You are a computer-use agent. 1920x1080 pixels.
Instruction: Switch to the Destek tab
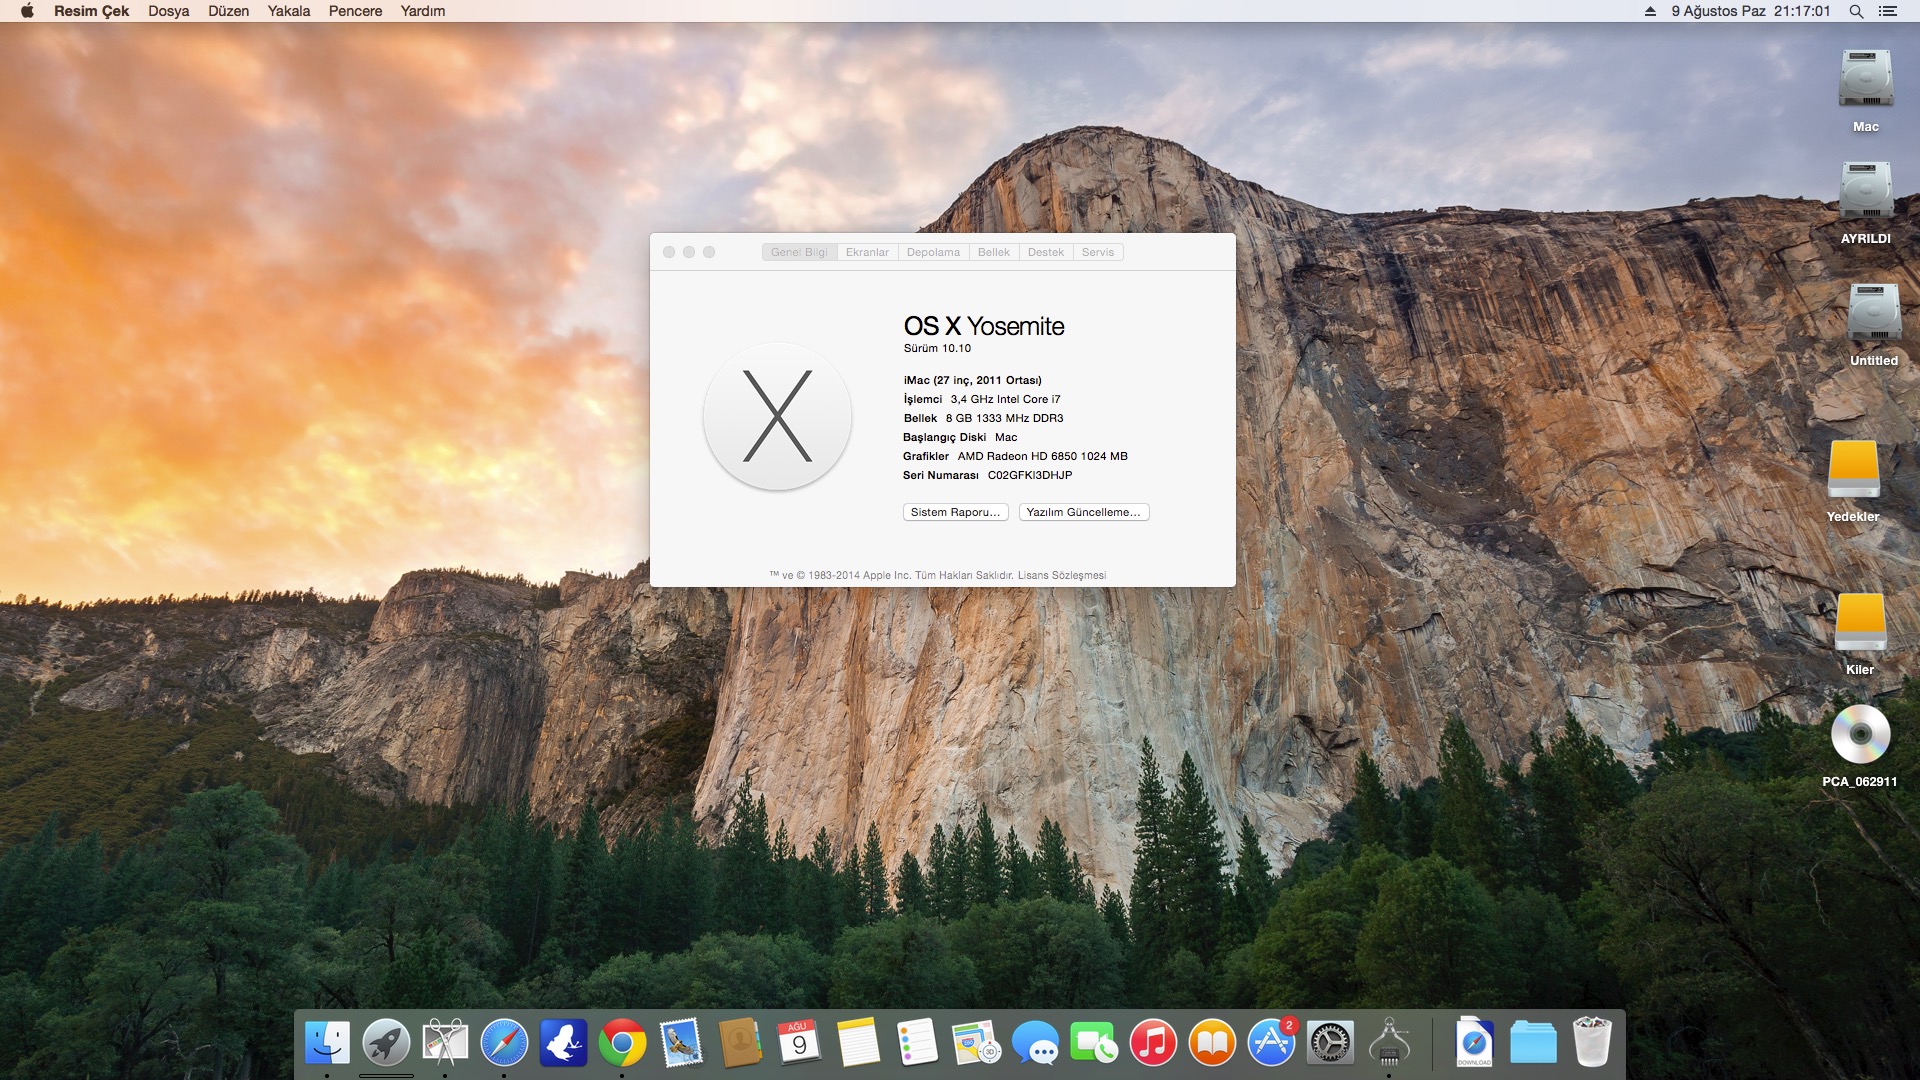coord(1045,252)
